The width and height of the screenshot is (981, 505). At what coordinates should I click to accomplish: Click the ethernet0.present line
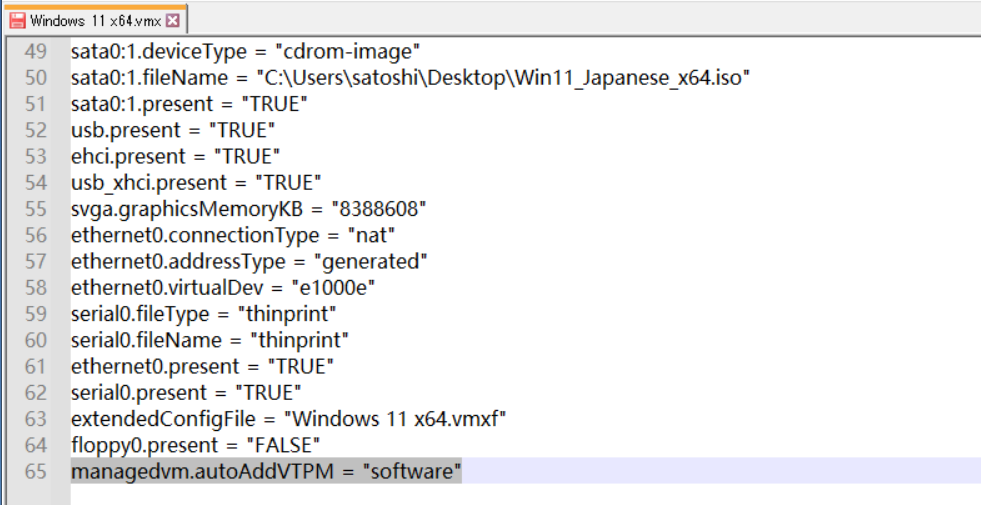coord(202,367)
